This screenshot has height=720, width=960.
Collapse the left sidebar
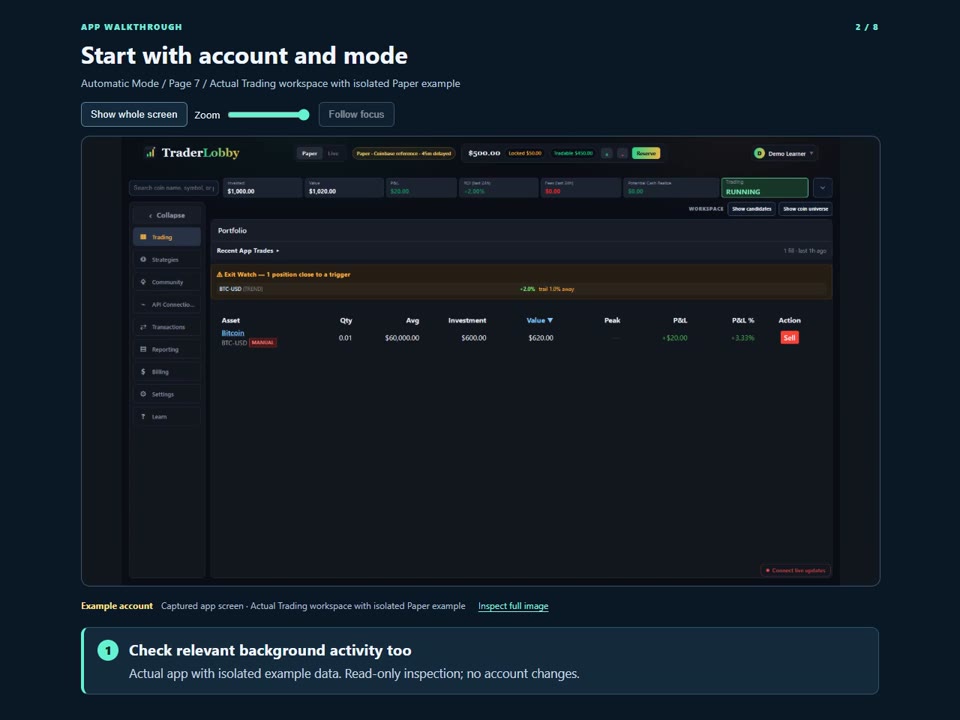point(167,215)
